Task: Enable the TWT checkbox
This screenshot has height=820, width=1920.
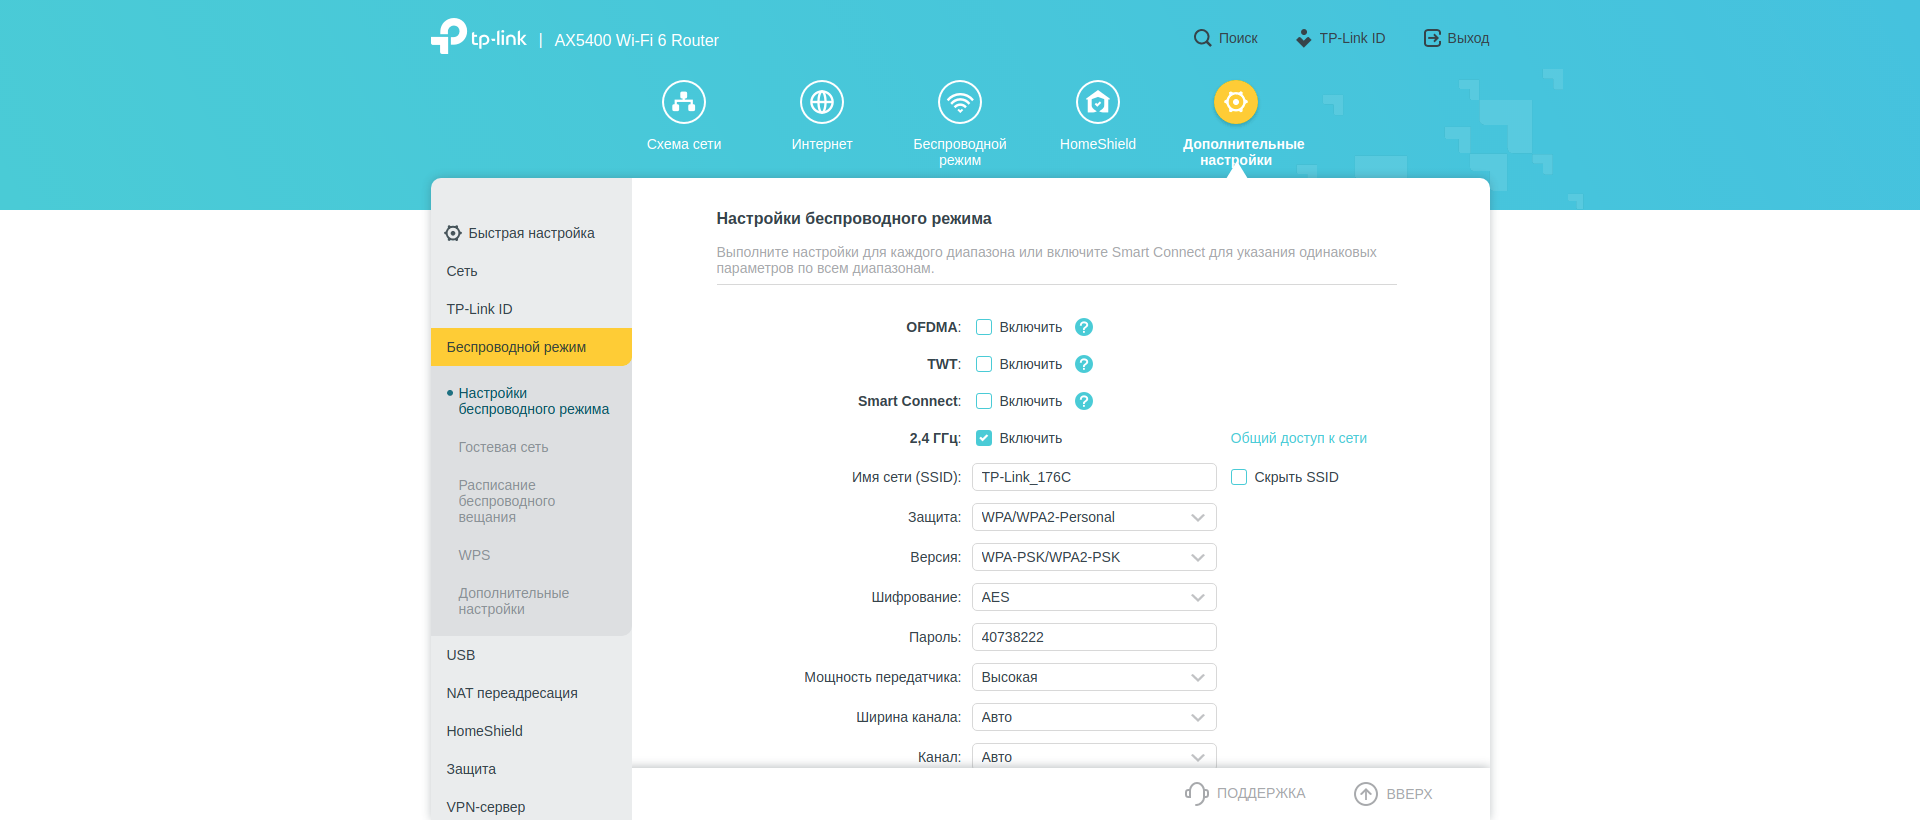Action: tap(984, 364)
